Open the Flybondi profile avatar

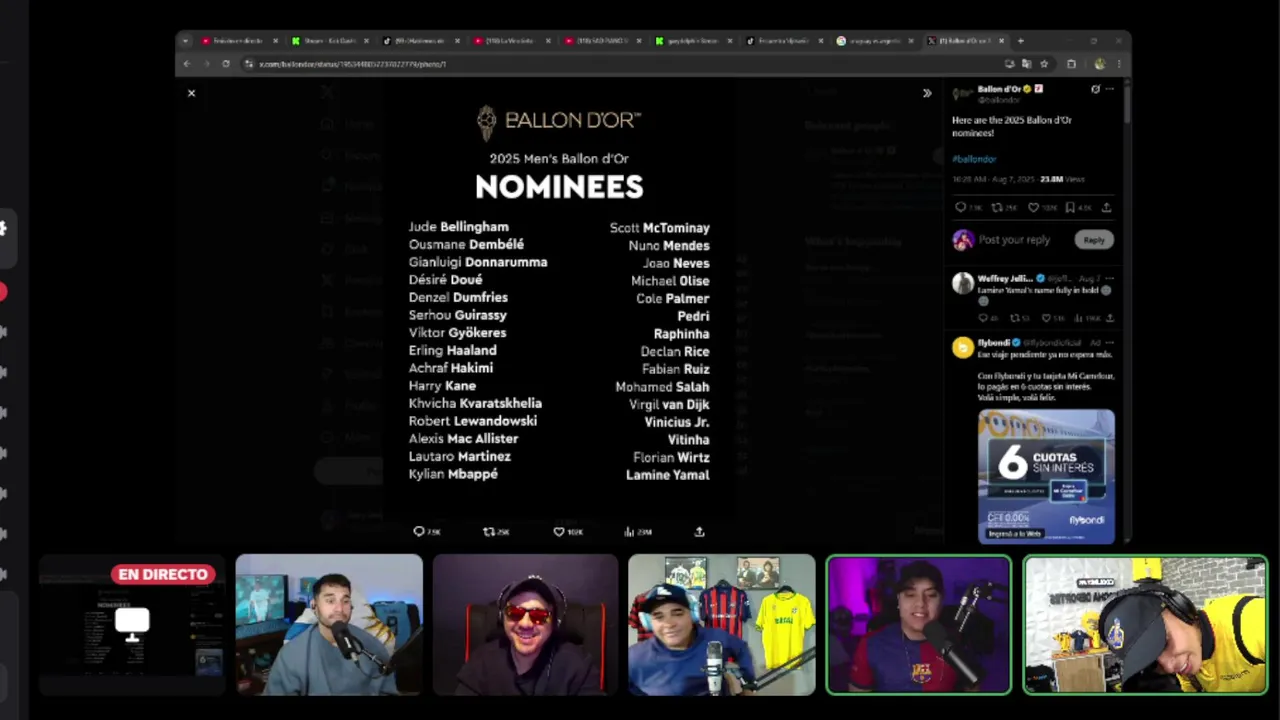tap(963, 347)
